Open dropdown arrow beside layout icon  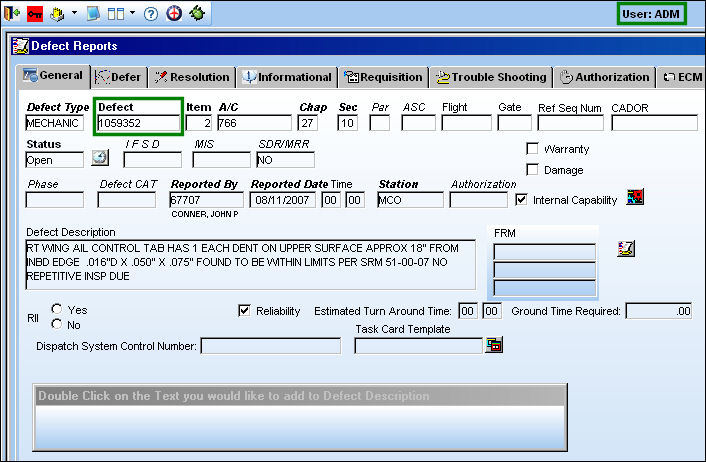[132, 13]
